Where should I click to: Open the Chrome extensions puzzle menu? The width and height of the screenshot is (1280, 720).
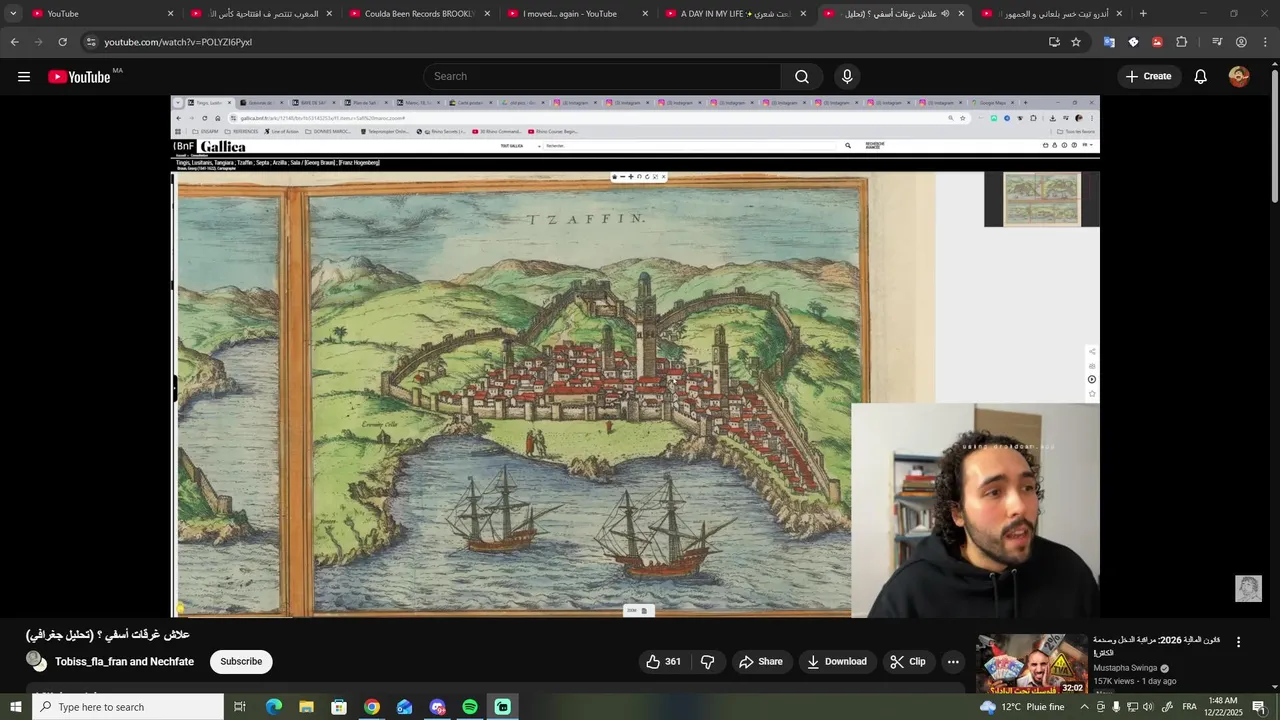[1181, 42]
